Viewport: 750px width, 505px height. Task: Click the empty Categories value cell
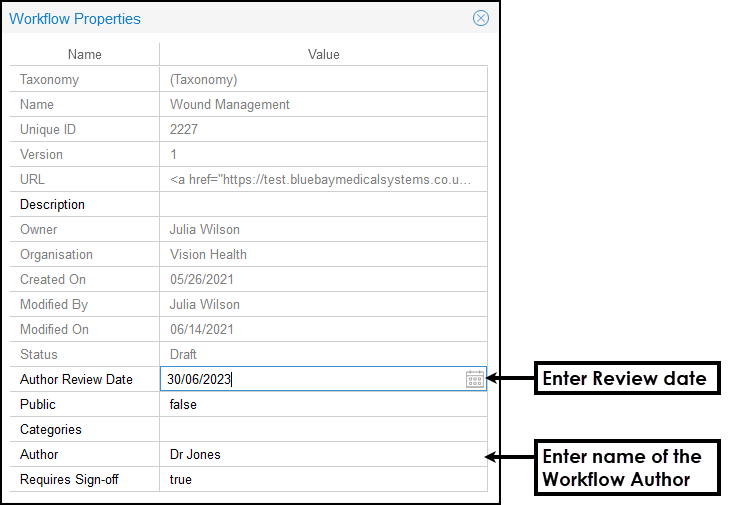point(322,429)
